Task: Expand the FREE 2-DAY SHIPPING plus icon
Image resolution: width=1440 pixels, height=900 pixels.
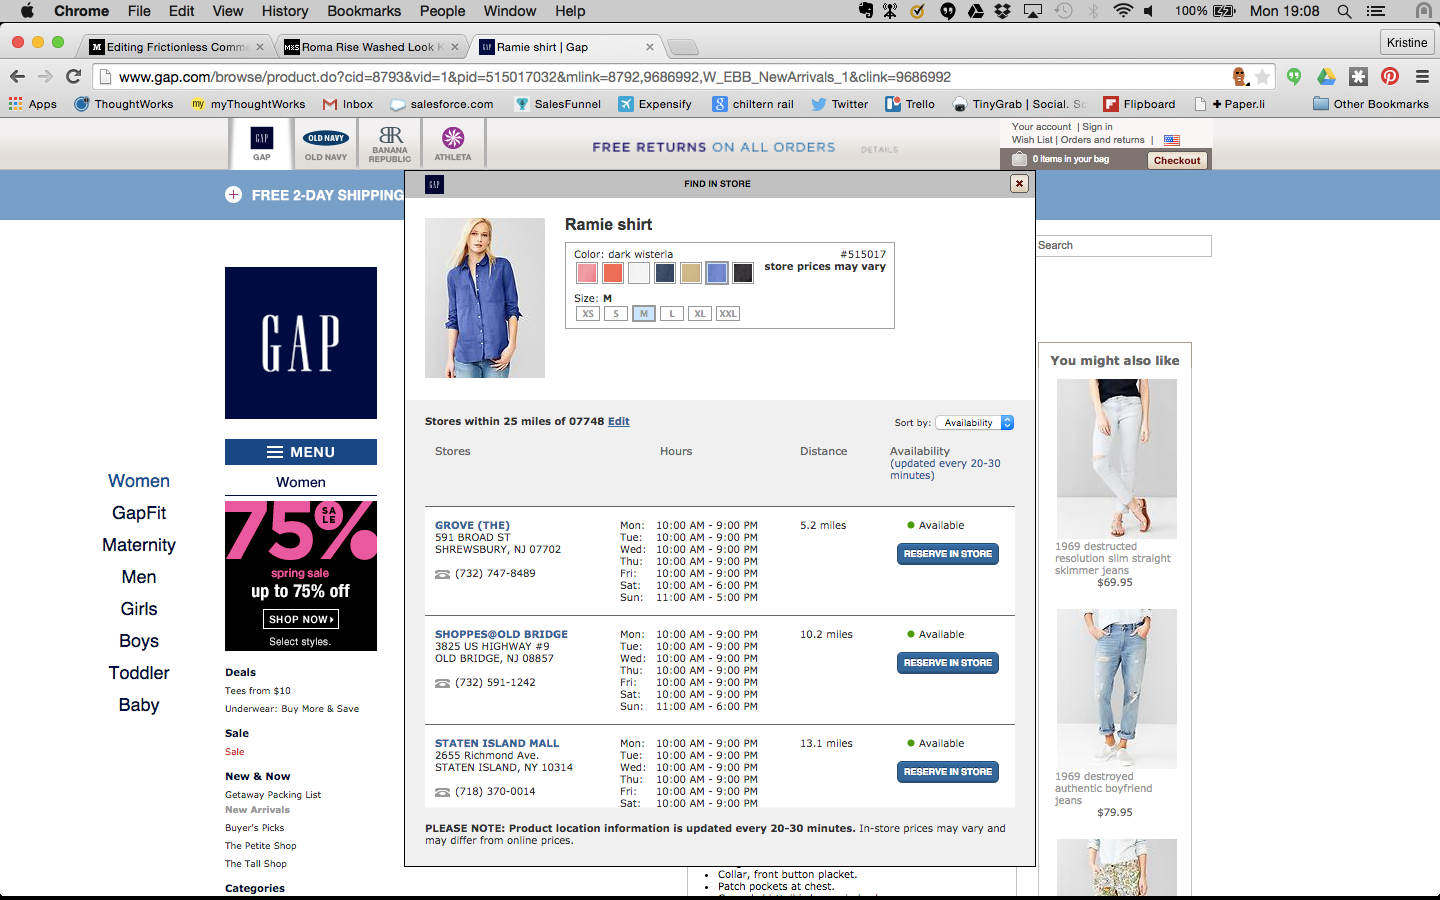Action: pos(233,195)
